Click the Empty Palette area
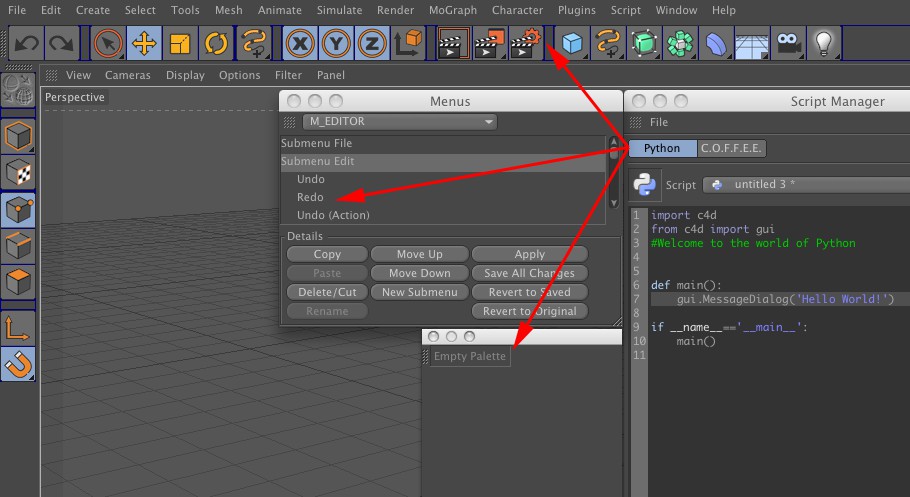 click(469, 357)
